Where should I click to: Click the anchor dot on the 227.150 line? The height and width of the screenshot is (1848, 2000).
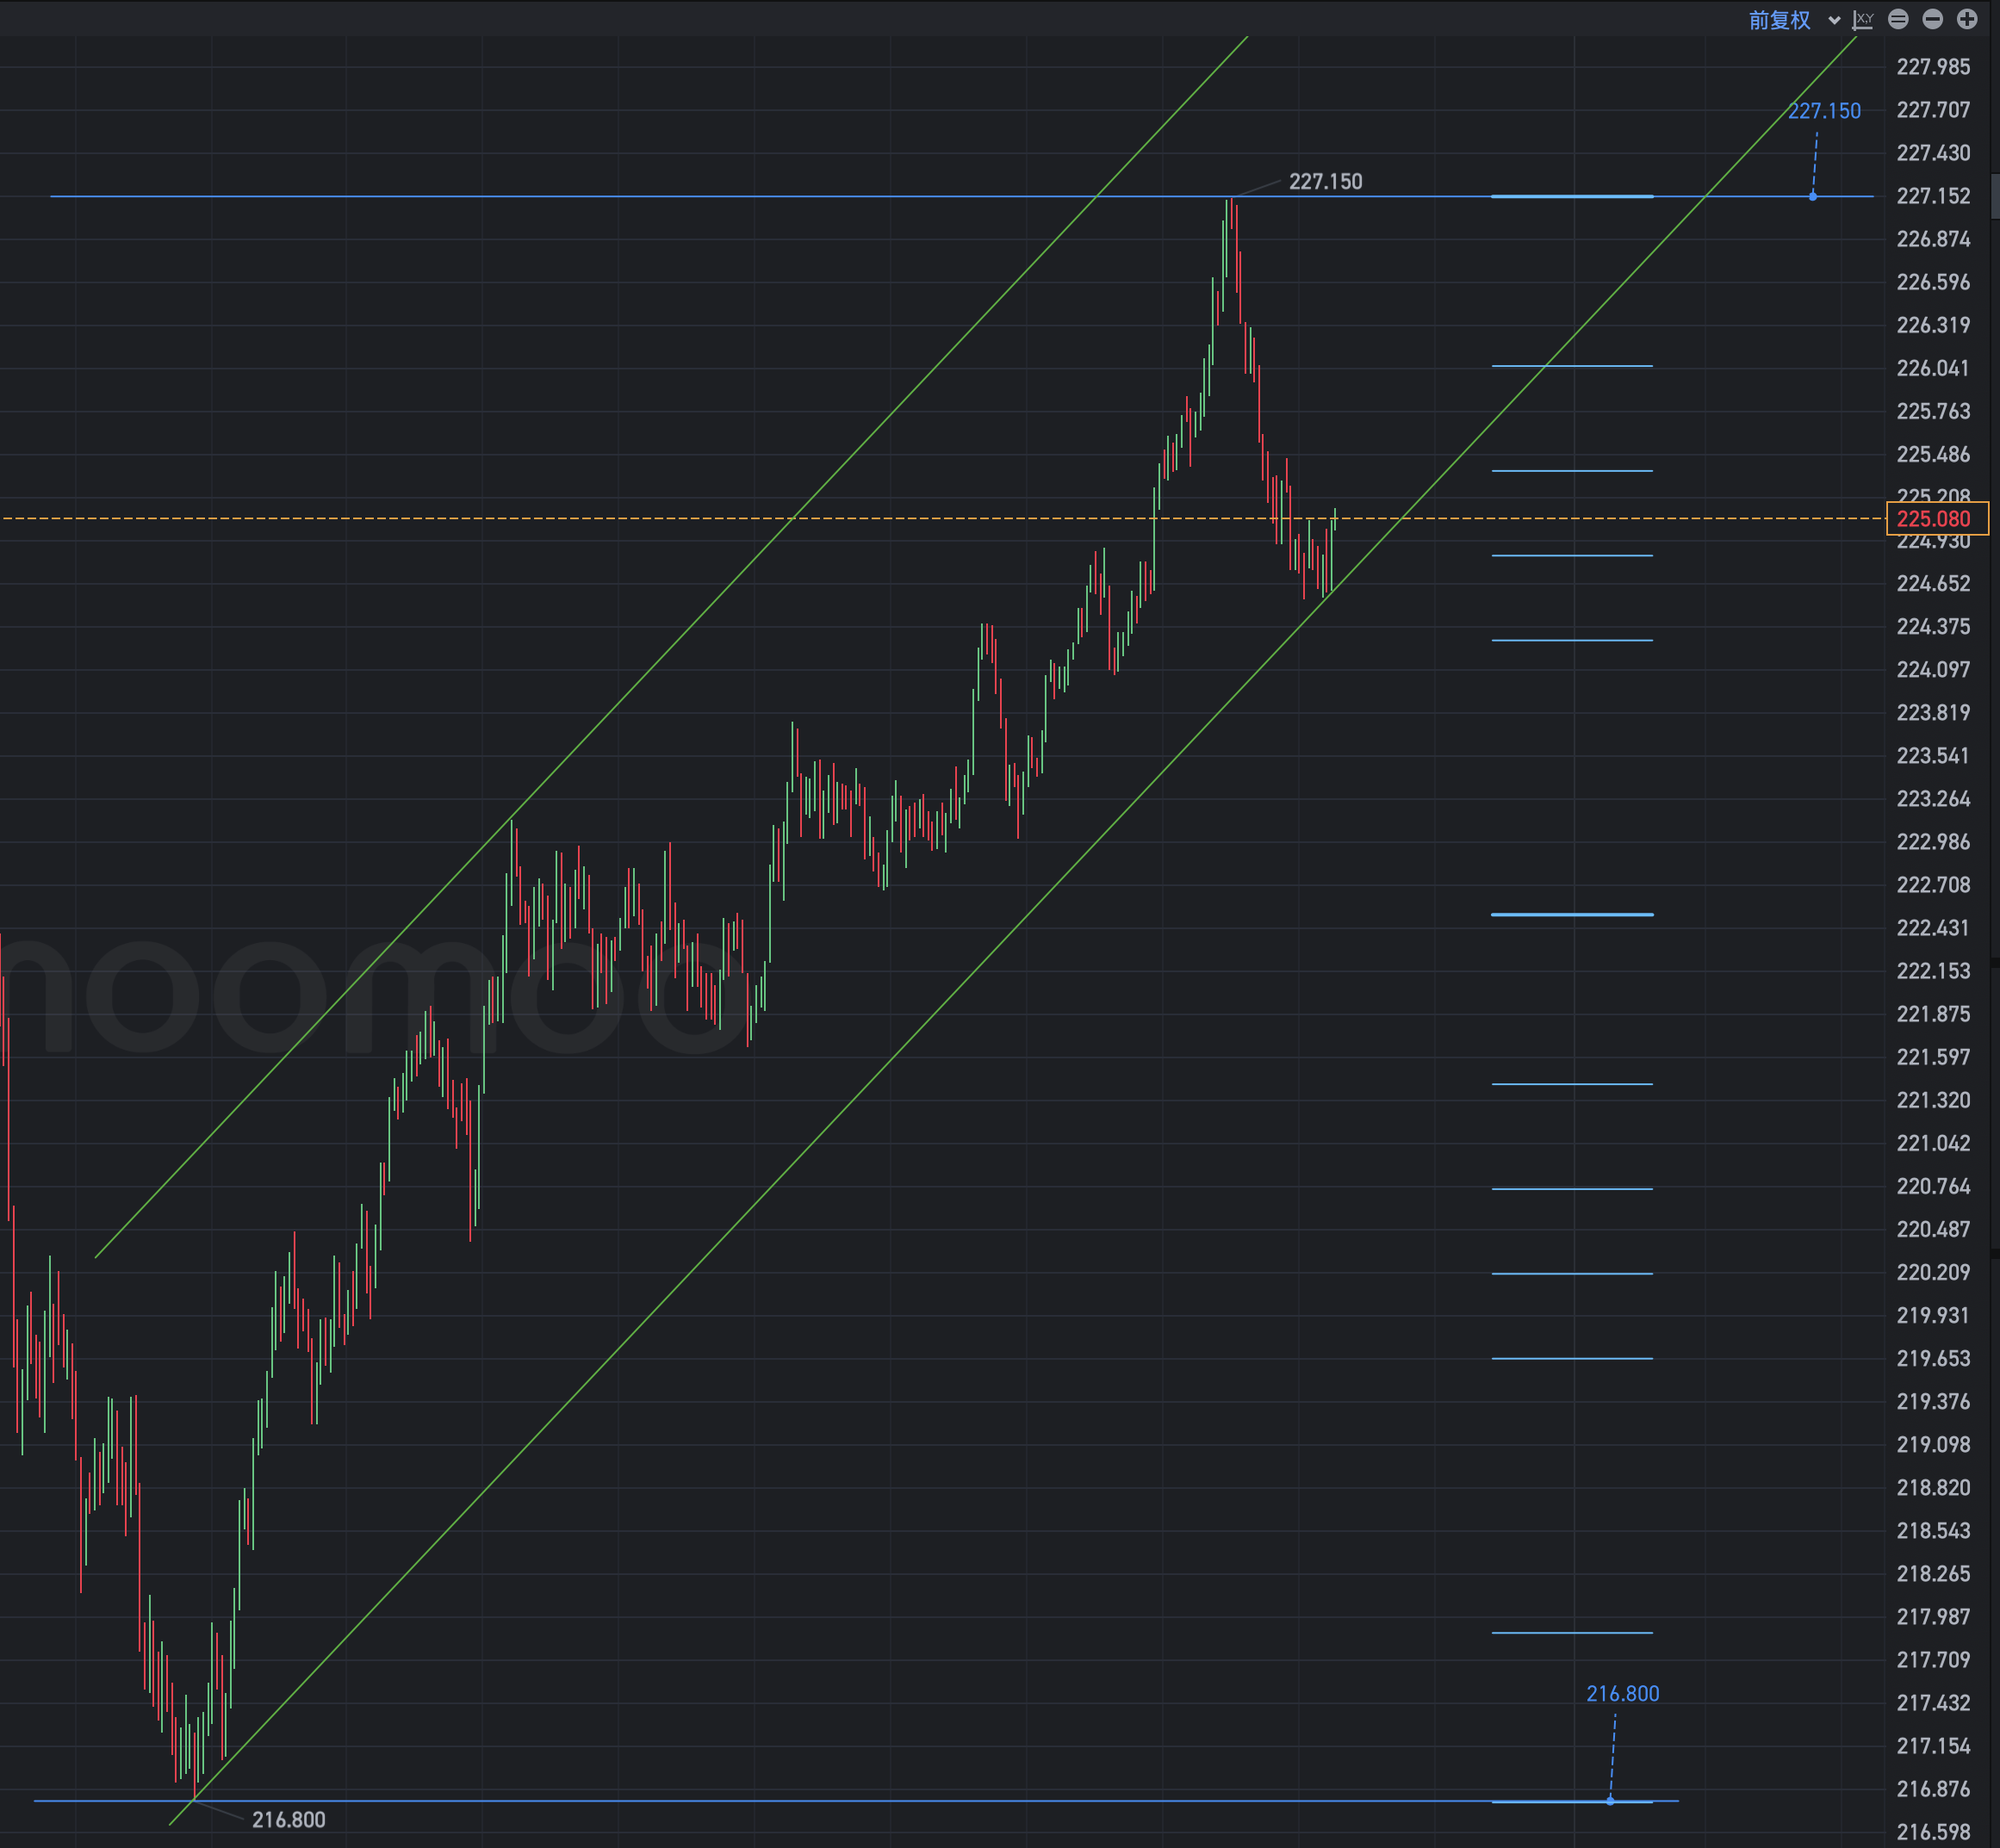click(1813, 196)
